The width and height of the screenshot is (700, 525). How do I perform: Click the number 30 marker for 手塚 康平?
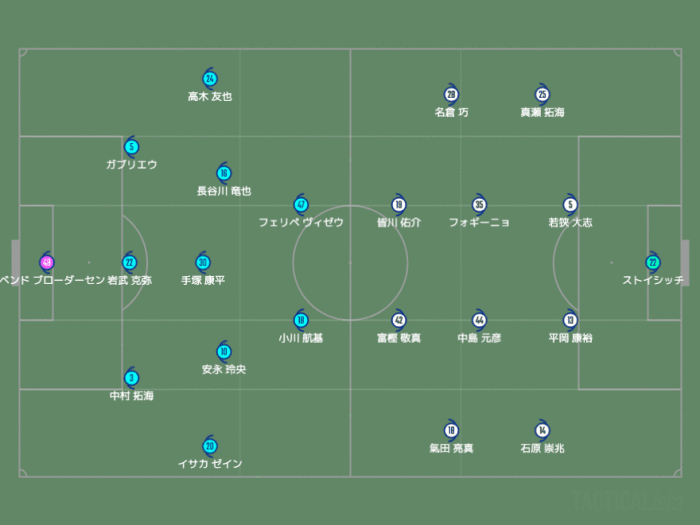203,262
